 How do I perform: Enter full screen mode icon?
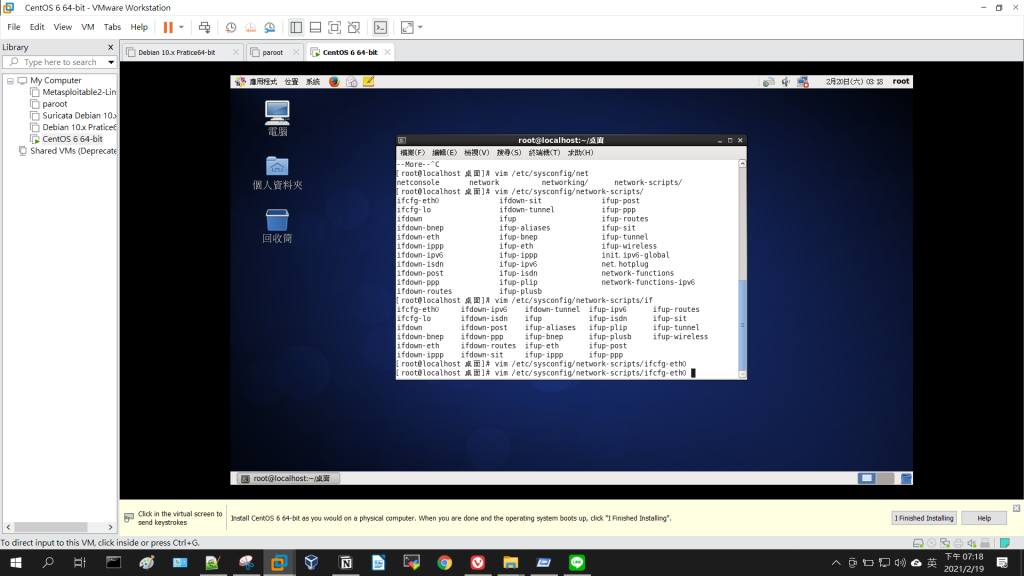334,27
